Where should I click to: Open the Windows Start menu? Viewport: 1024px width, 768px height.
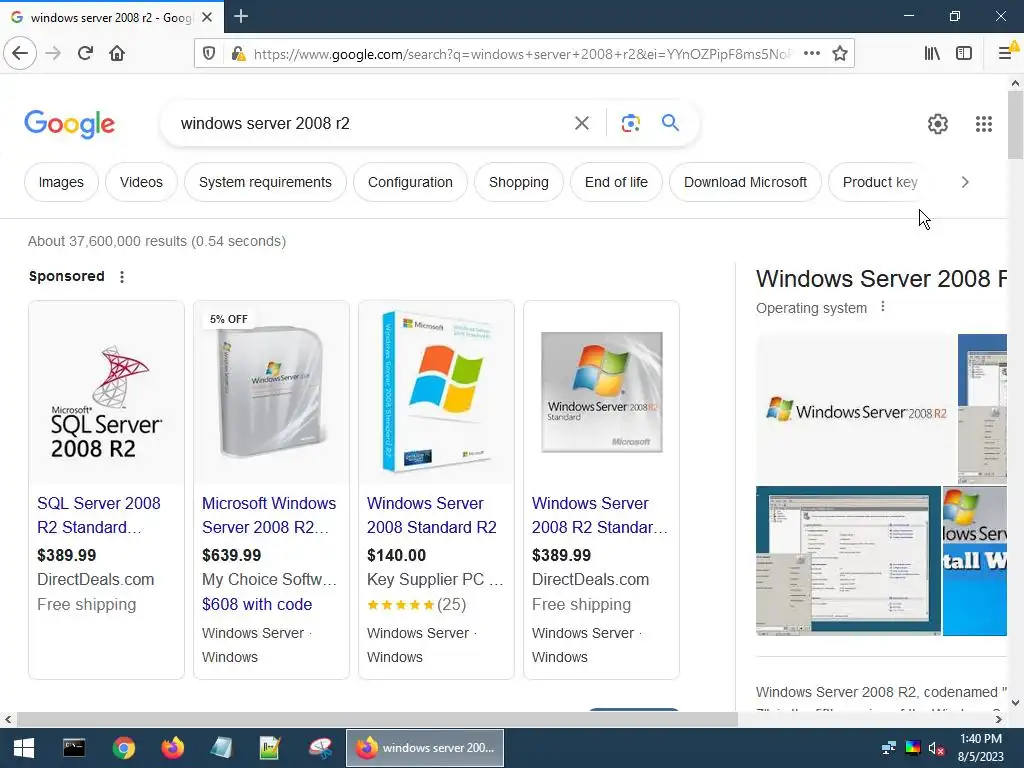24,748
